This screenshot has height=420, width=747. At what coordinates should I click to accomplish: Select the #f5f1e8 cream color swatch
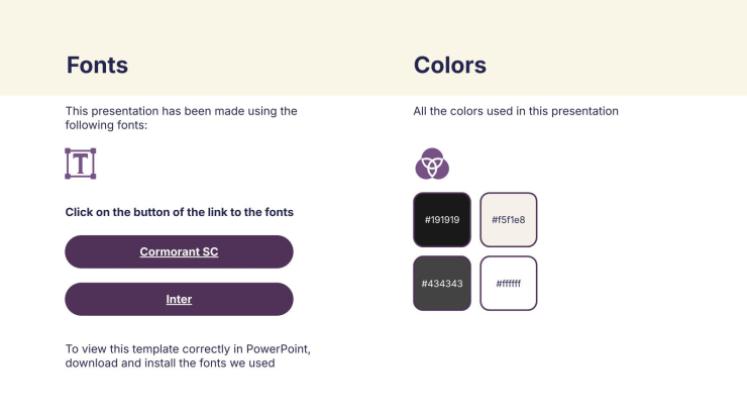(508, 219)
